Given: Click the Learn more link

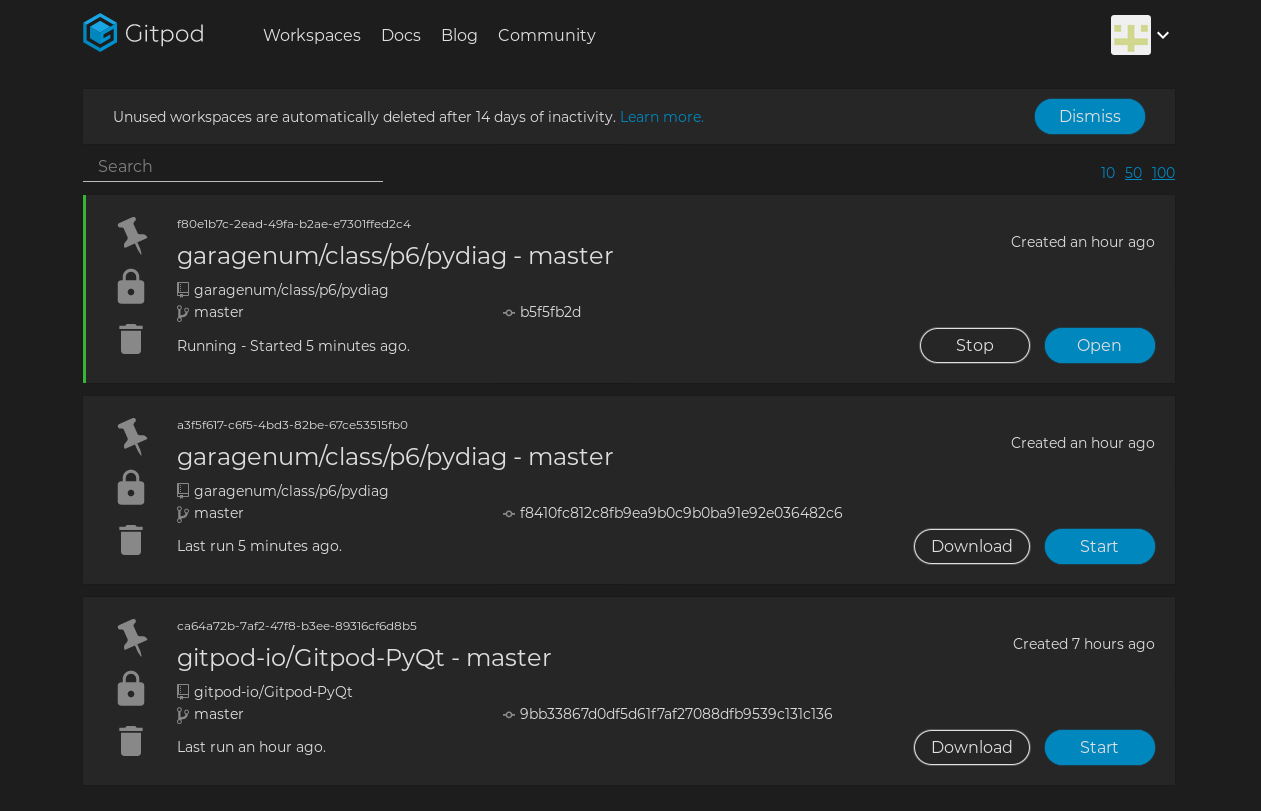Looking at the screenshot, I should coord(661,116).
